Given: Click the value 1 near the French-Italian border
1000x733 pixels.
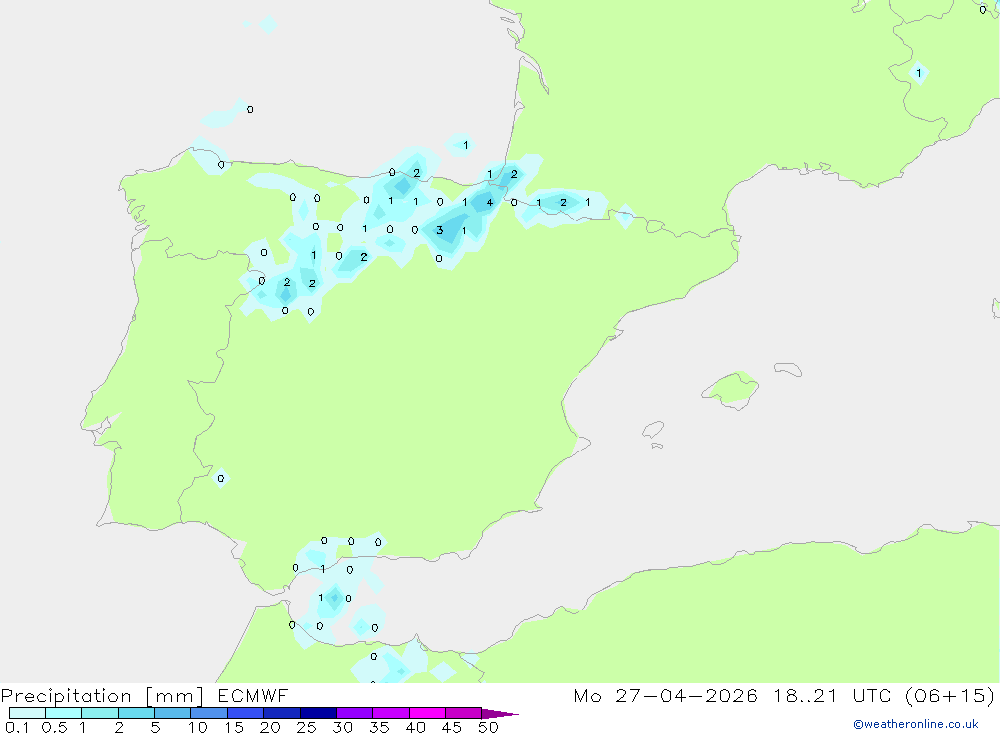Looking at the screenshot, I should pos(918,73).
